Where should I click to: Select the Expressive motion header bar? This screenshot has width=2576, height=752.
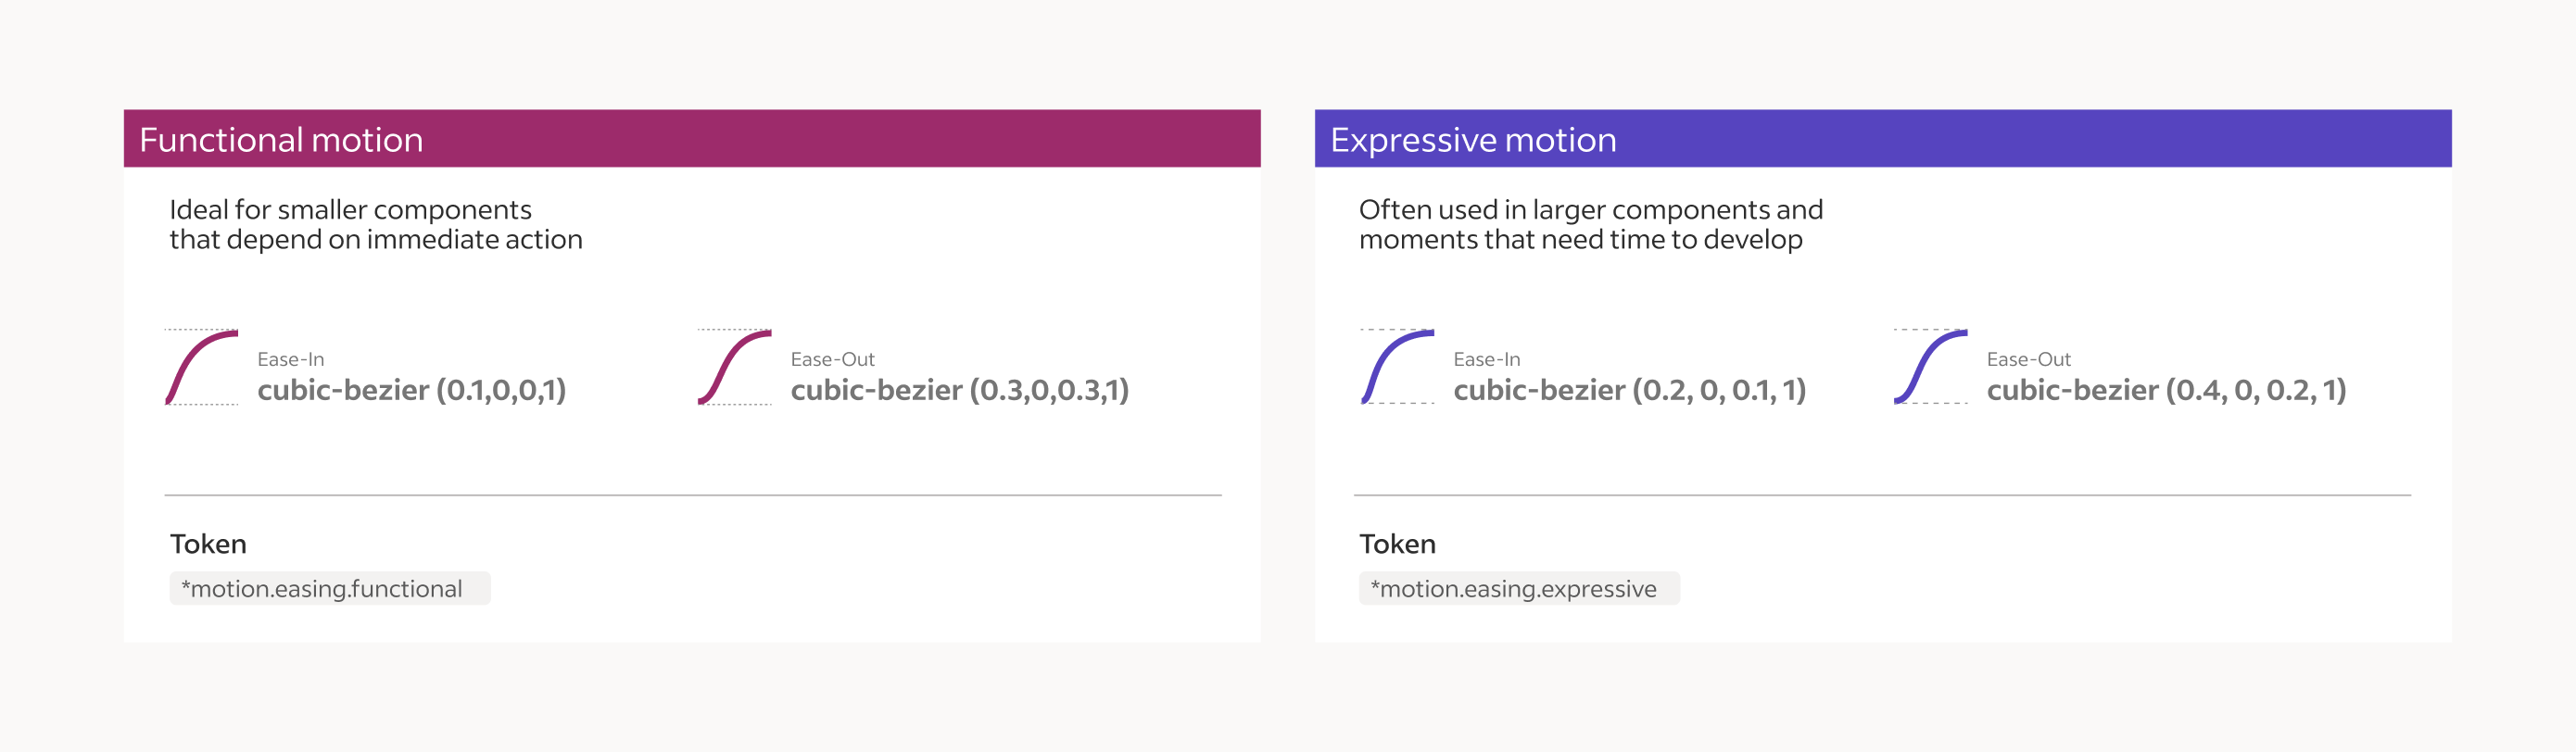[1882, 139]
